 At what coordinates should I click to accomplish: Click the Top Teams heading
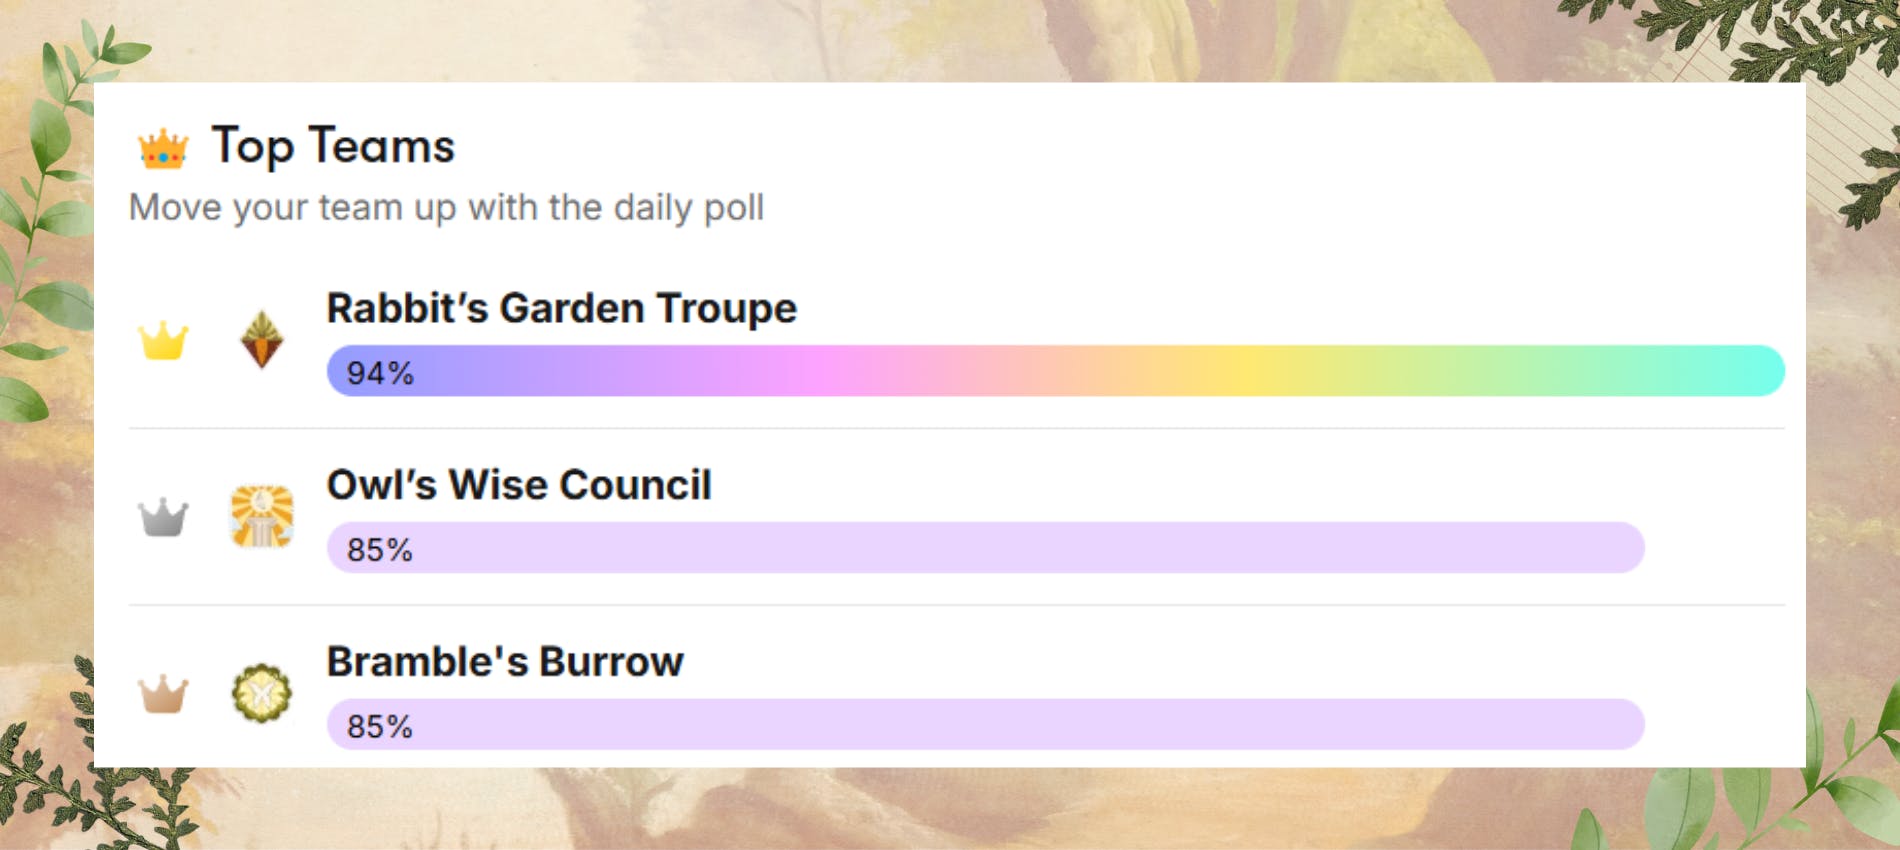point(333,146)
